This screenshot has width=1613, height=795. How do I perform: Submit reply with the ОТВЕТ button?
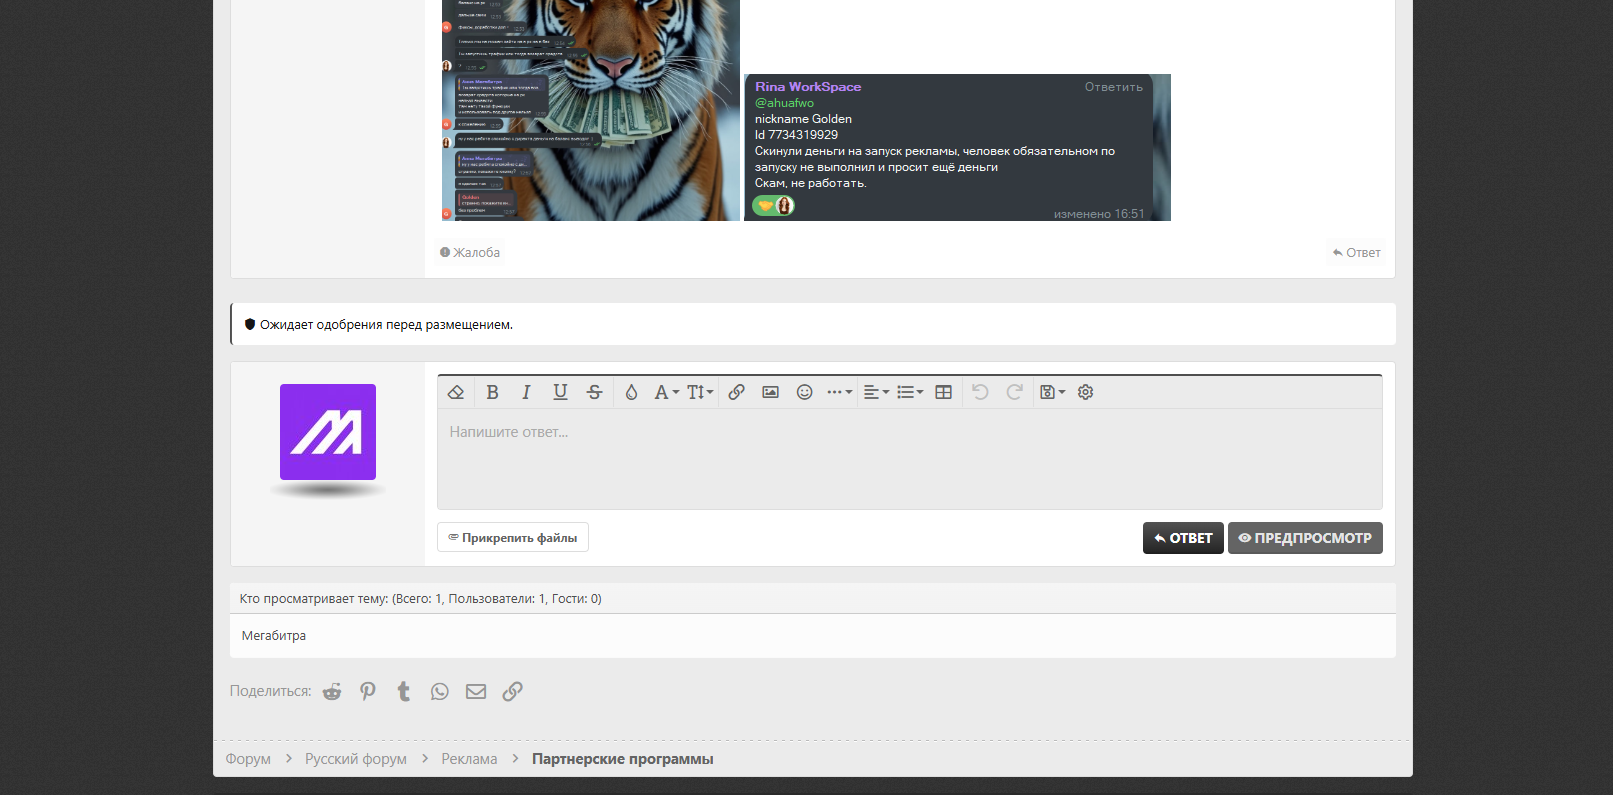[x=1183, y=538]
